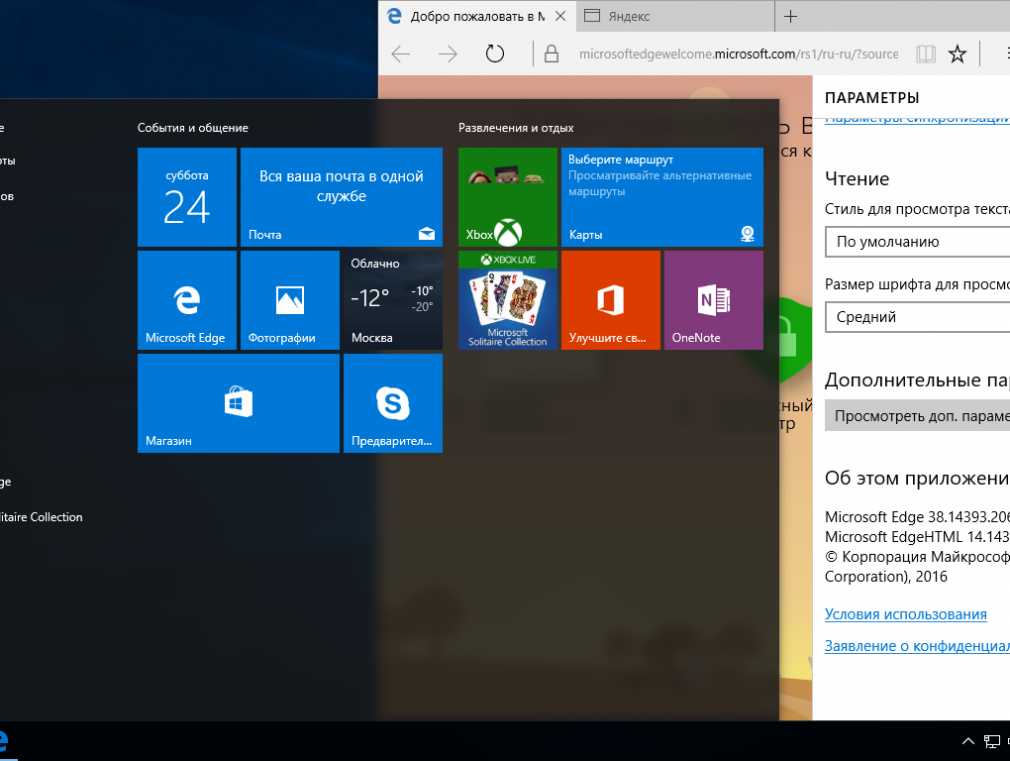Open Edge from the taskbar
The height and width of the screenshot is (761, 1010).
coord(3,742)
